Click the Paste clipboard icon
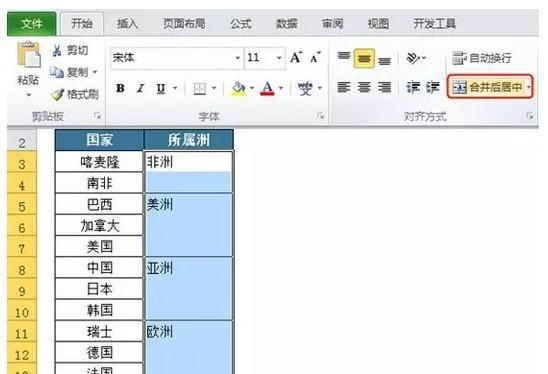 click(29, 54)
